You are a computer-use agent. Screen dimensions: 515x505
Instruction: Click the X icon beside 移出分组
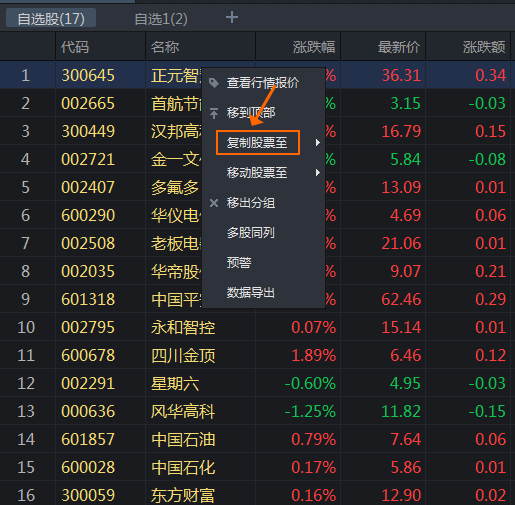pos(214,203)
